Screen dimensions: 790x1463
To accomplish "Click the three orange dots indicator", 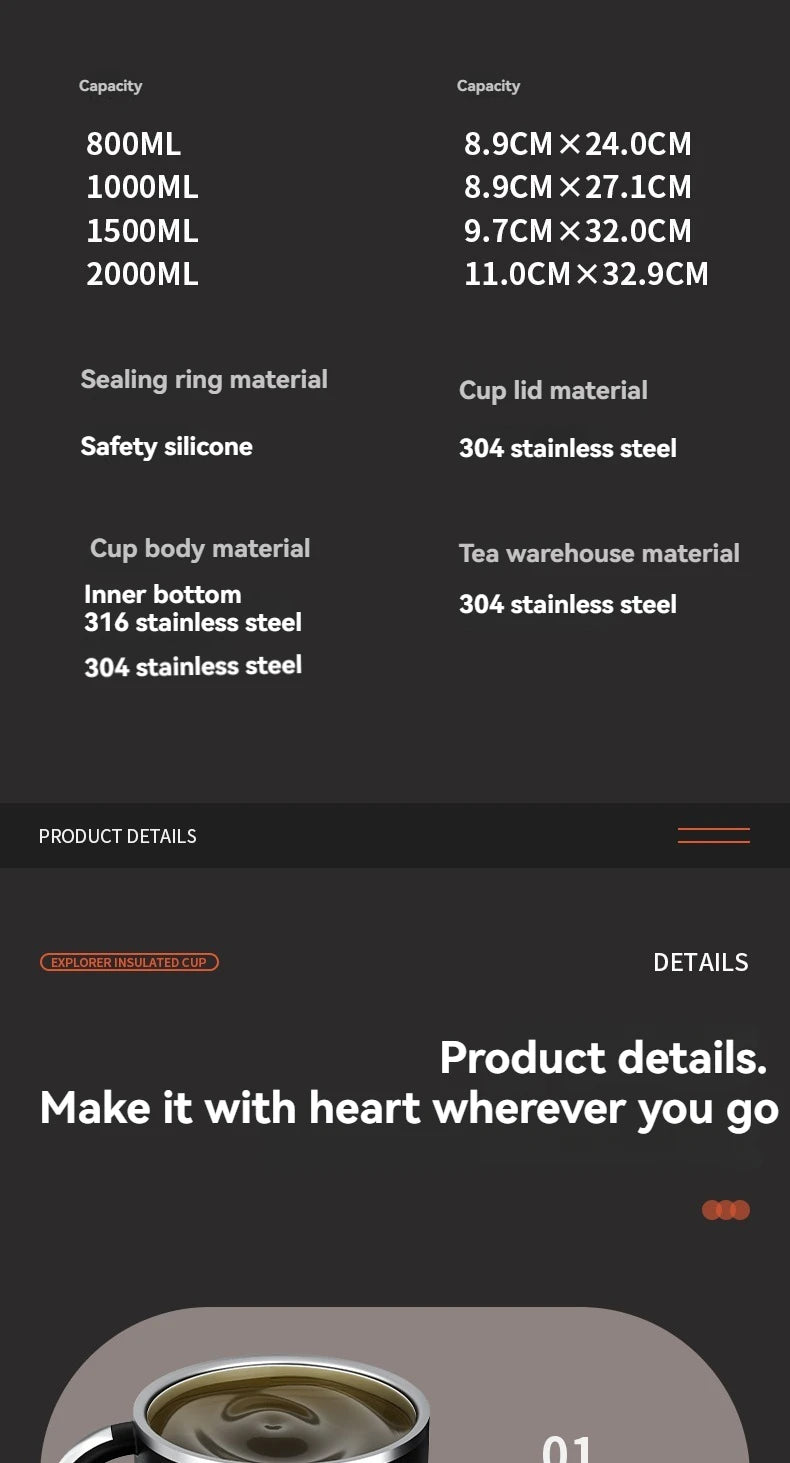I will 725,1210.
